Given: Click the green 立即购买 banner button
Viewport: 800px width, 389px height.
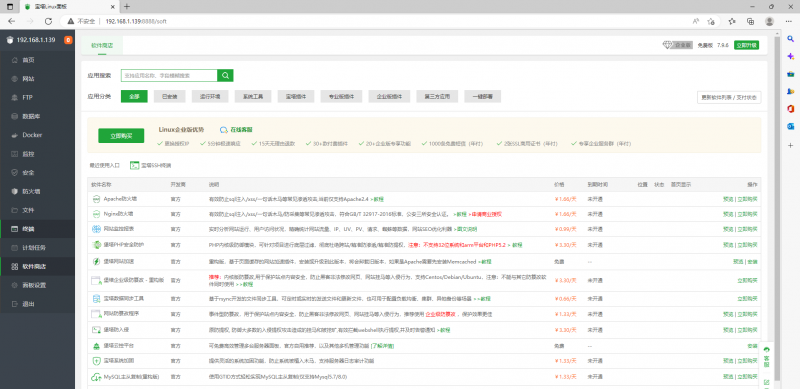Looking at the screenshot, I should tap(121, 136).
